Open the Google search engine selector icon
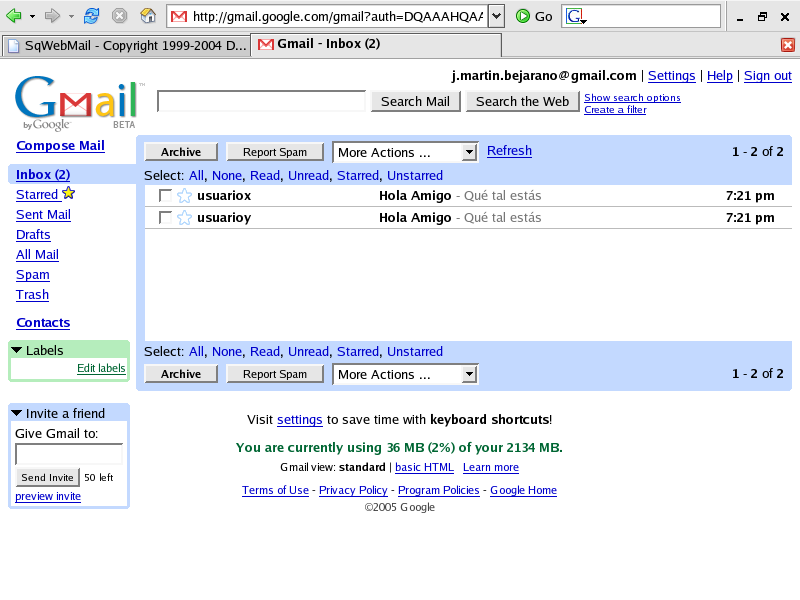 pos(576,16)
